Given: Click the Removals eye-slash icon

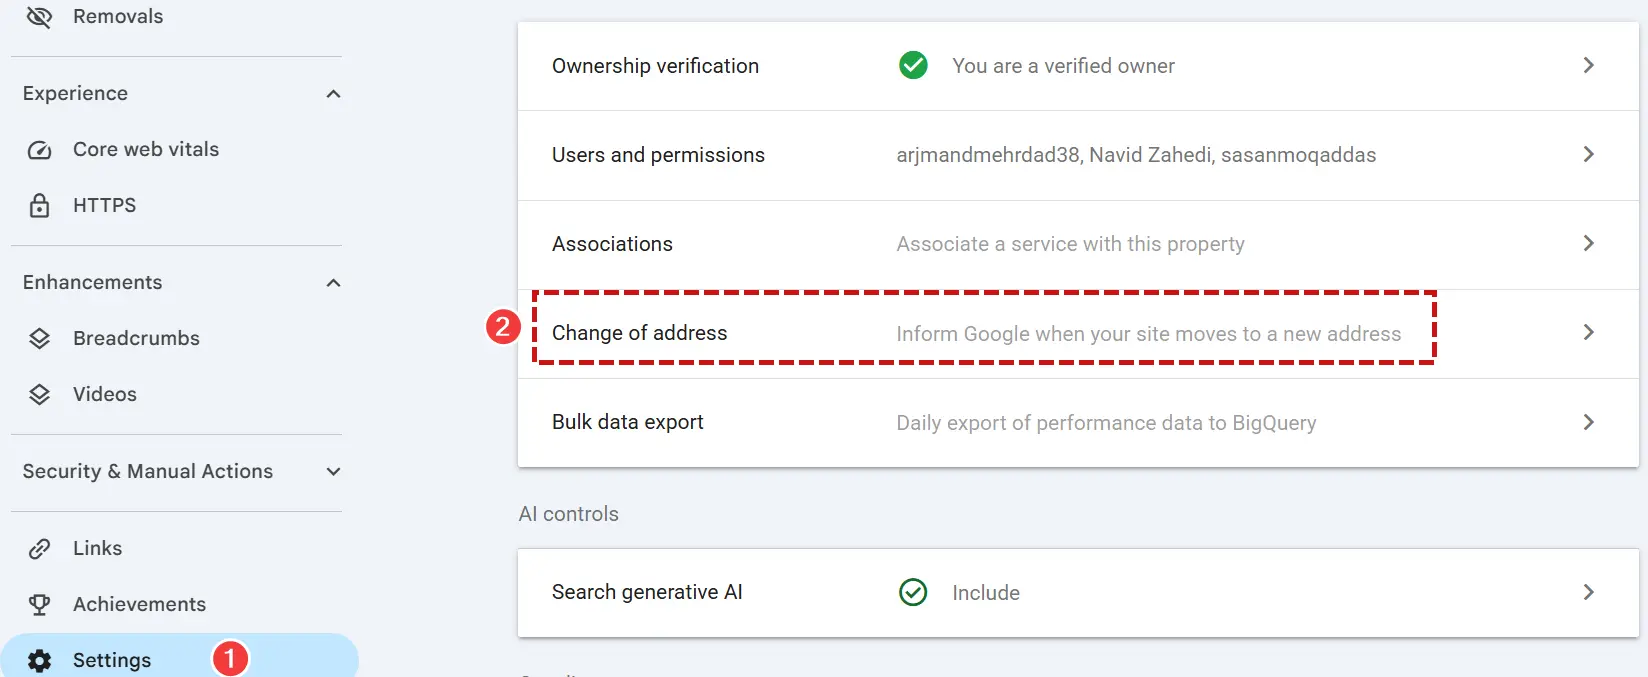Looking at the screenshot, I should pos(39,16).
